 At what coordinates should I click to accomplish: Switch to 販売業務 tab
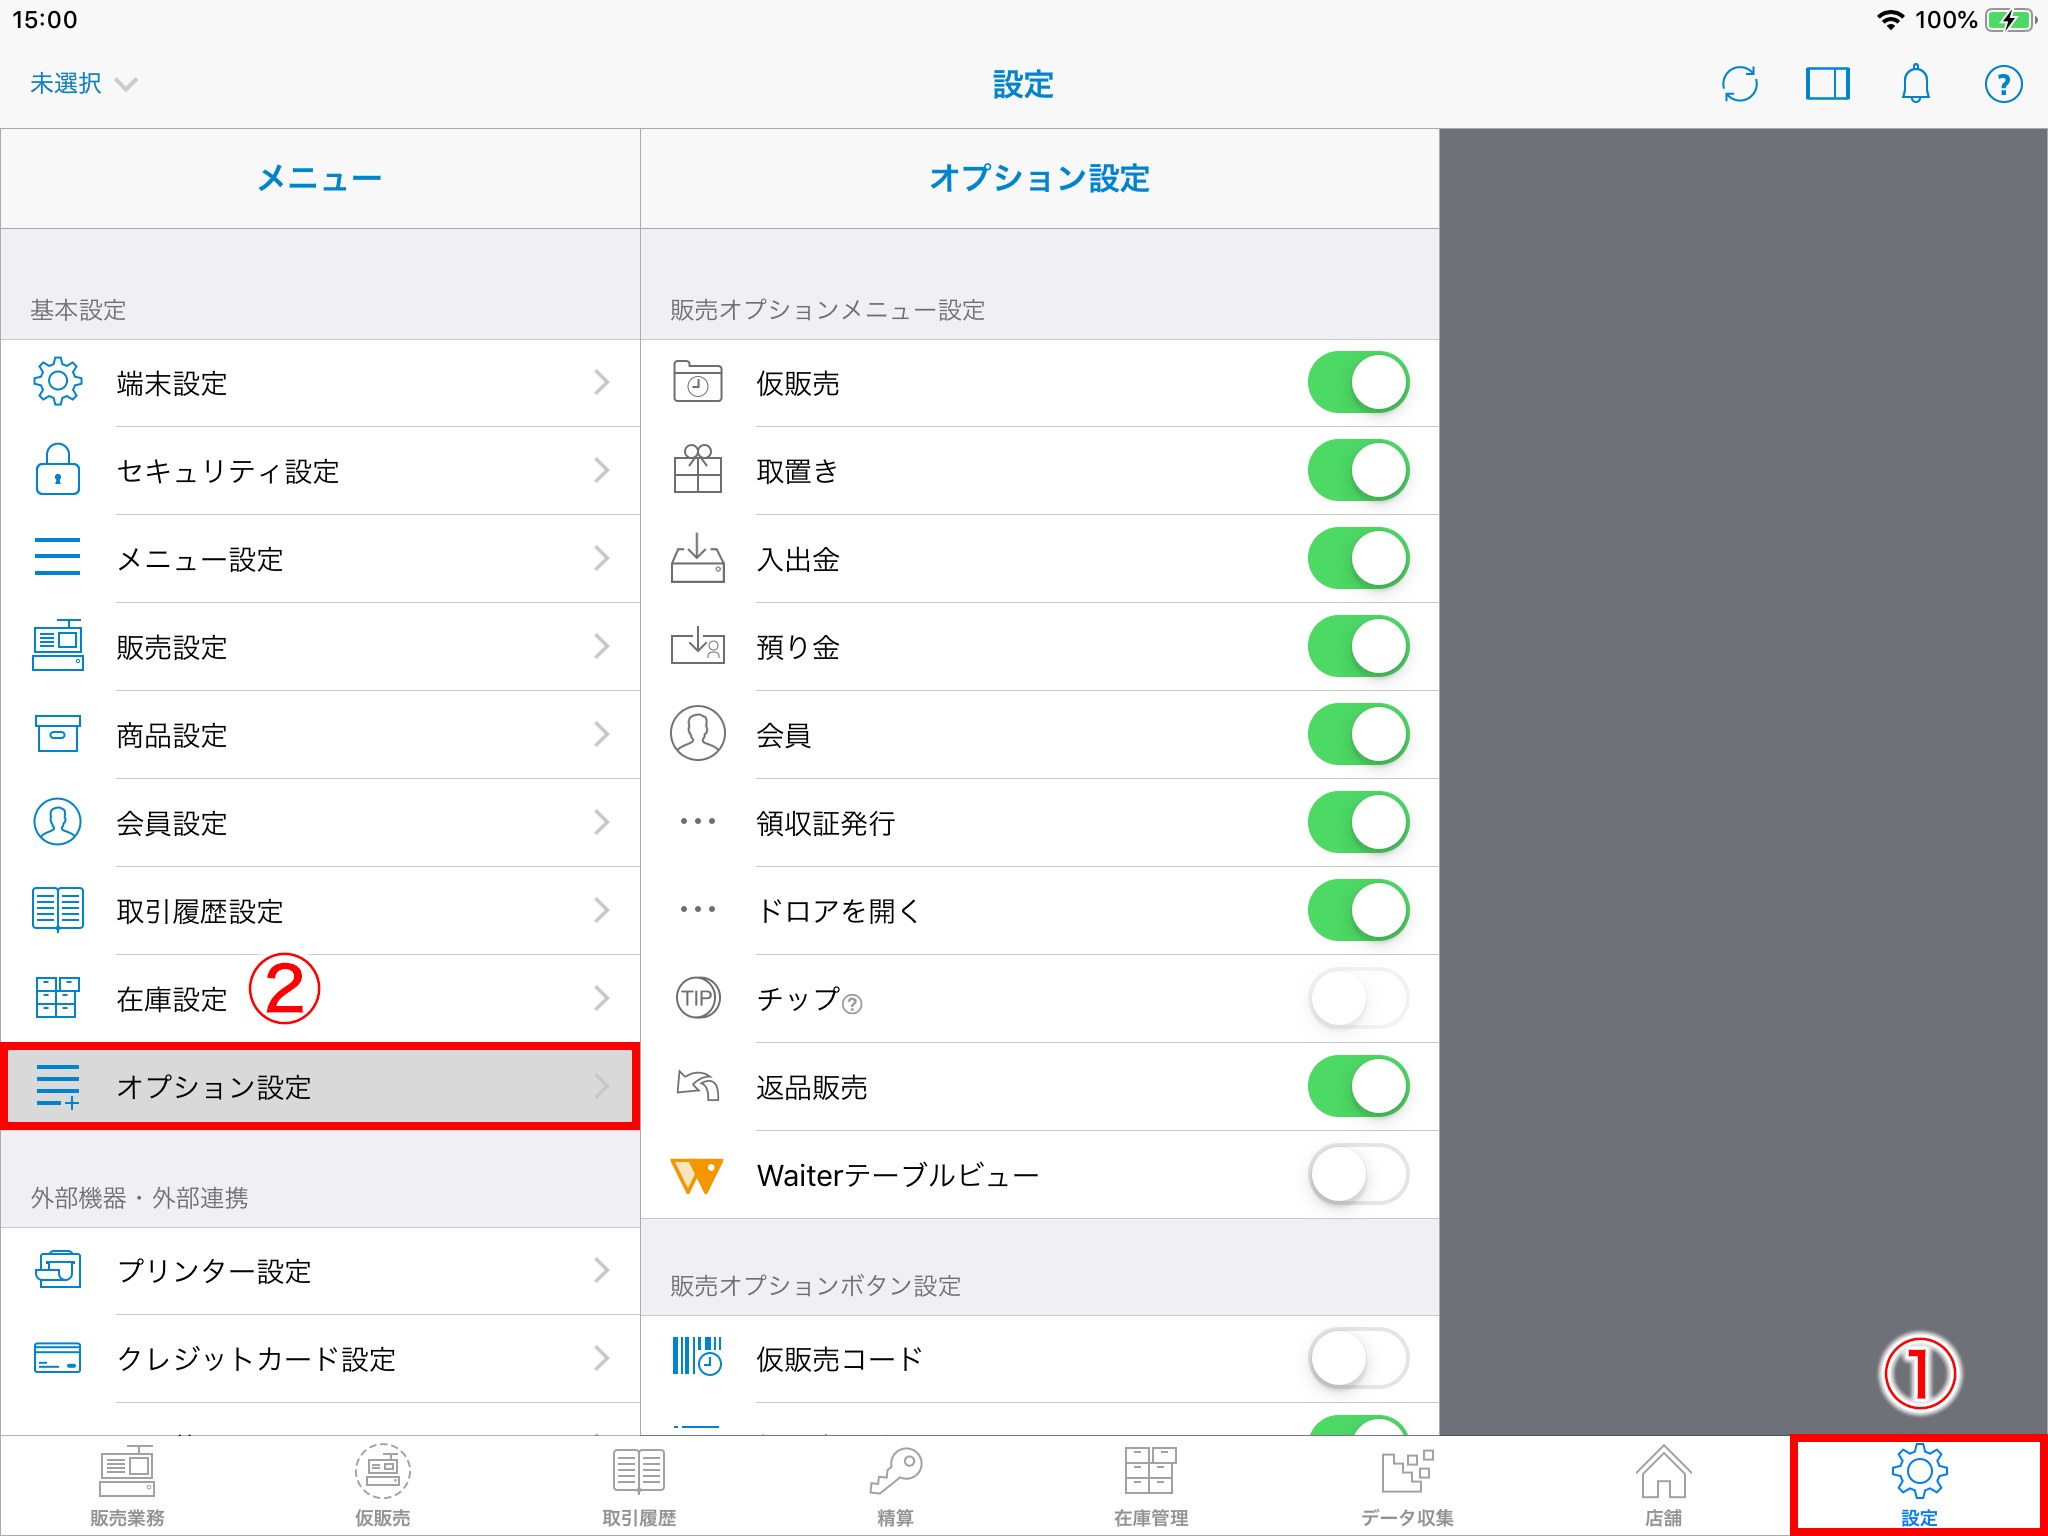click(127, 1485)
